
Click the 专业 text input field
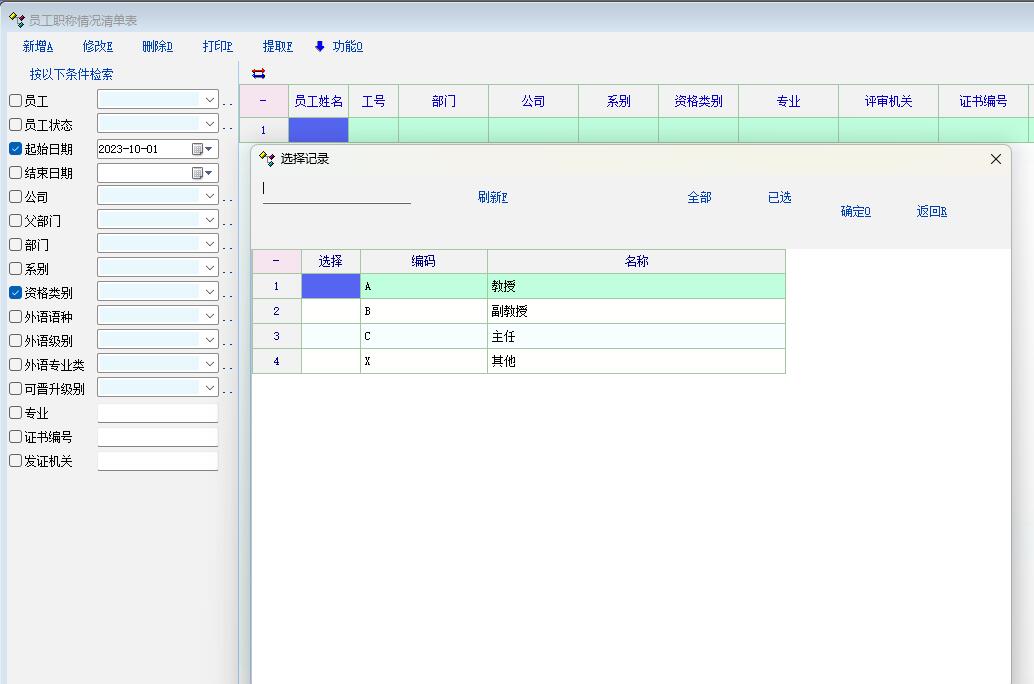[157, 413]
